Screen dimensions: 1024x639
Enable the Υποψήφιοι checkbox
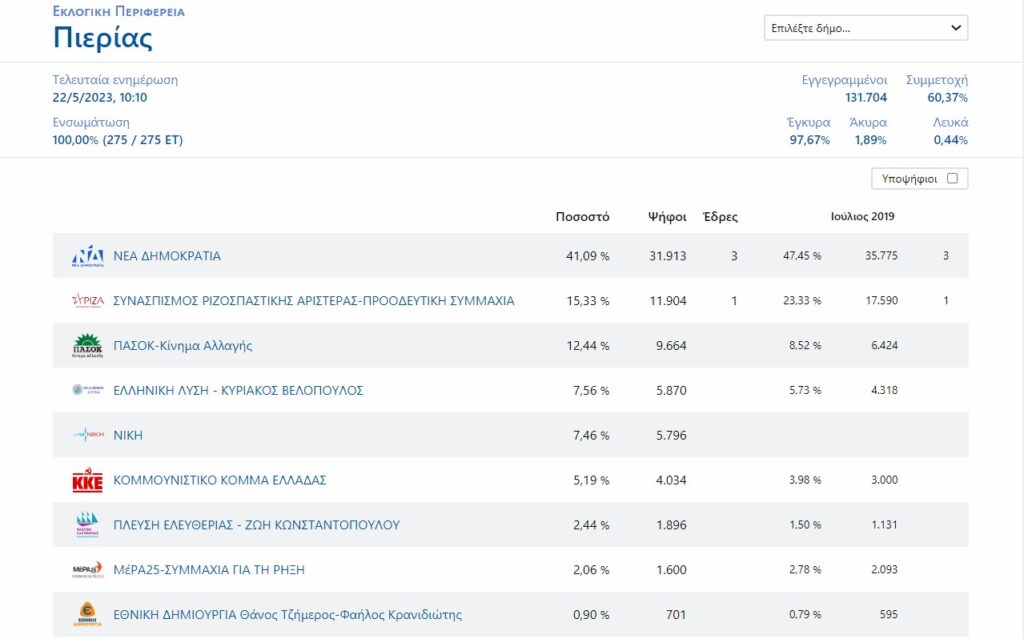(x=952, y=179)
